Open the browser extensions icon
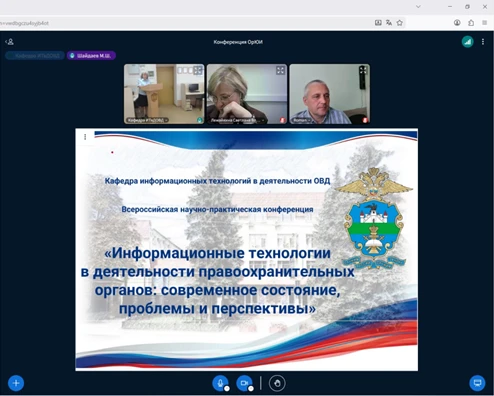This screenshot has height=396, width=494. (x=471, y=23)
